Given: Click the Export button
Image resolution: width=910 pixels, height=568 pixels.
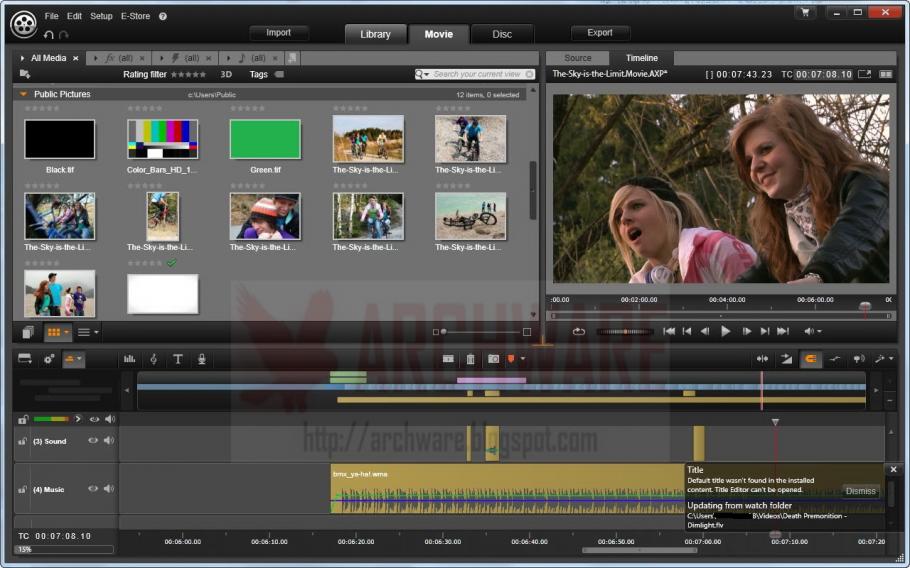Looking at the screenshot, I should (x=600, y=33).
